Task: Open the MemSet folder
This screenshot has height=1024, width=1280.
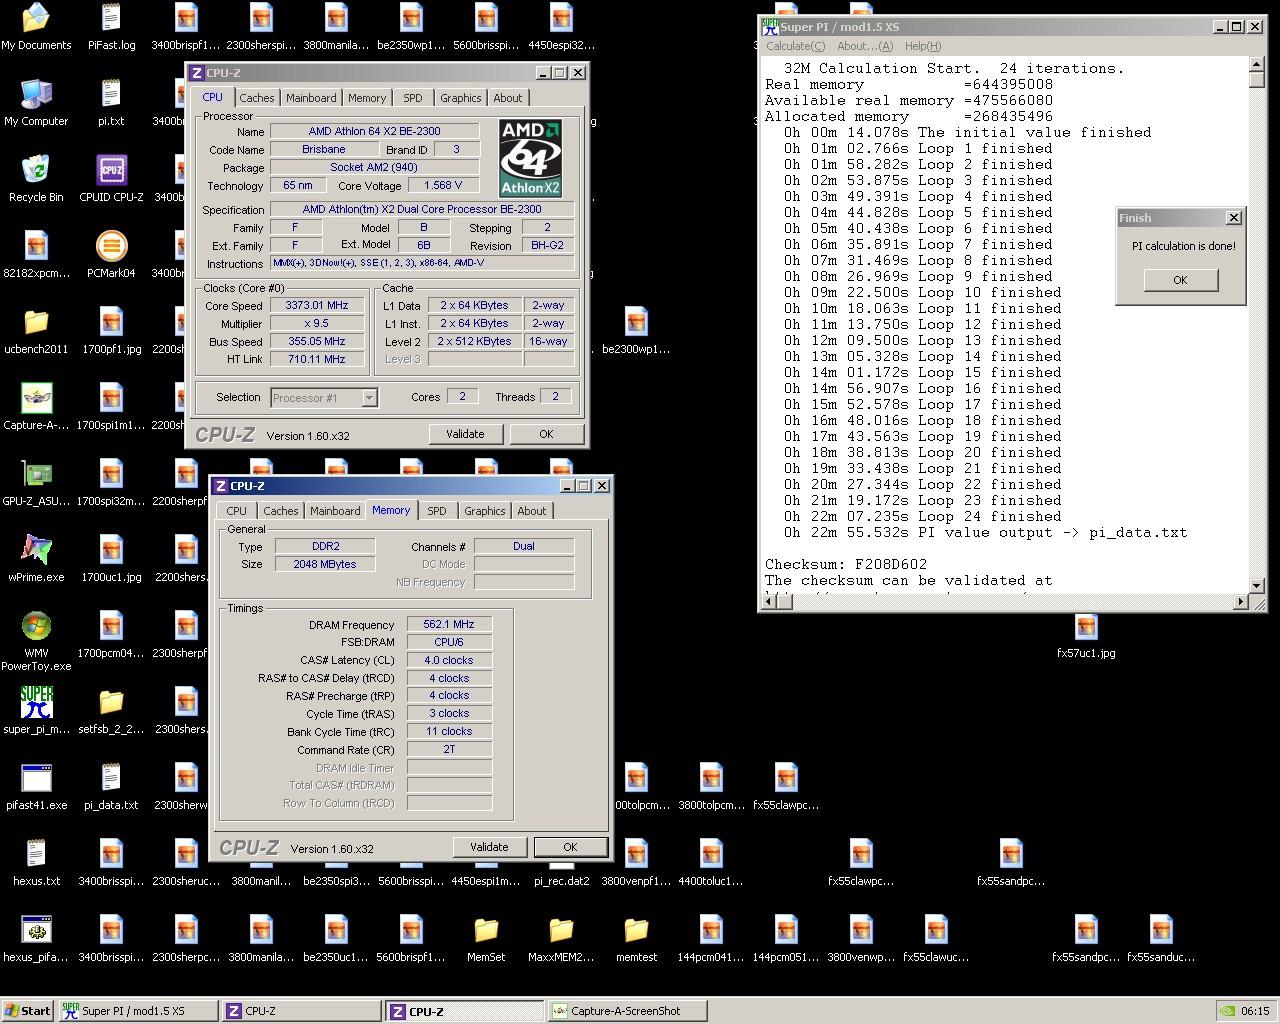Action: tap(486, 939)
